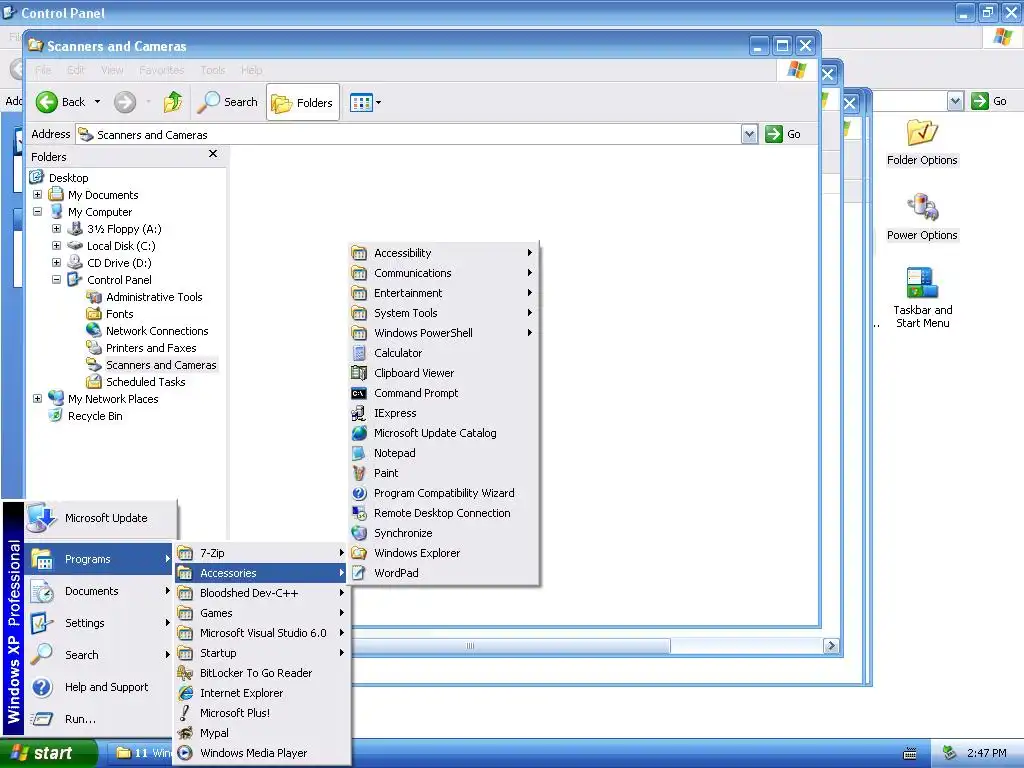This screenshot has width=1024, height=768.
Task: Click the Start button
Action: [x=47, y=753]
